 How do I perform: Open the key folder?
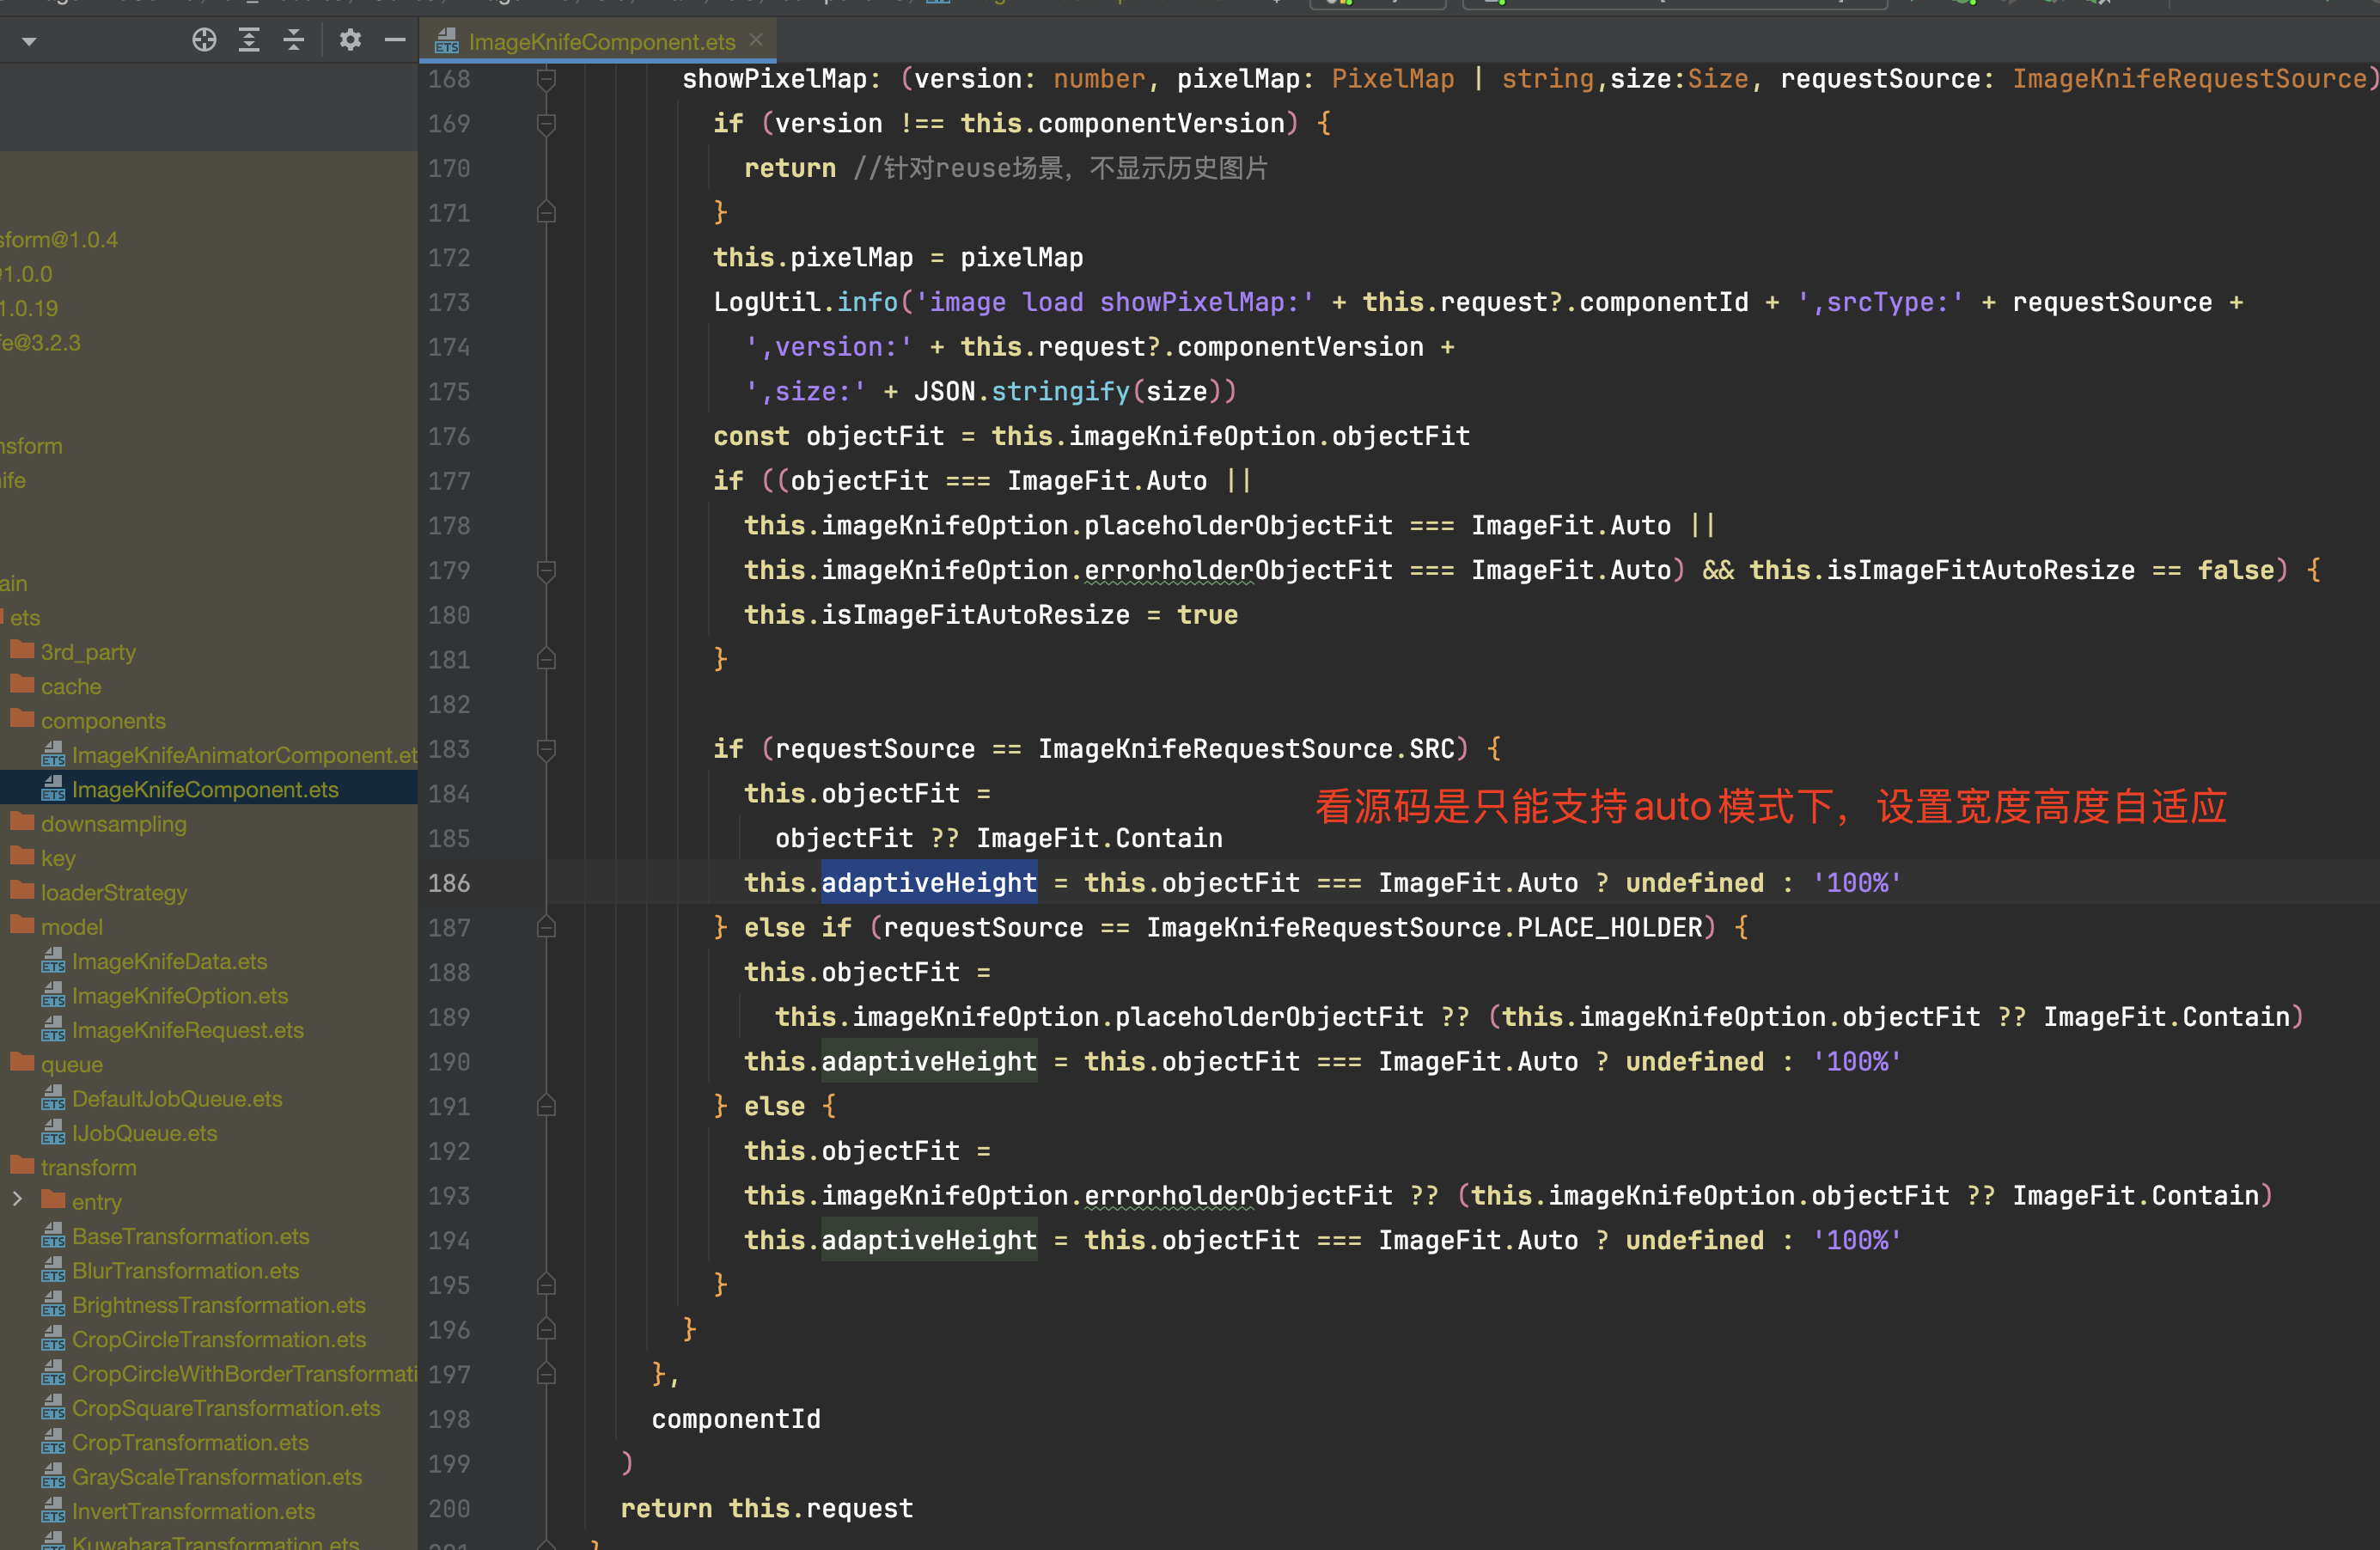(43, 858)
